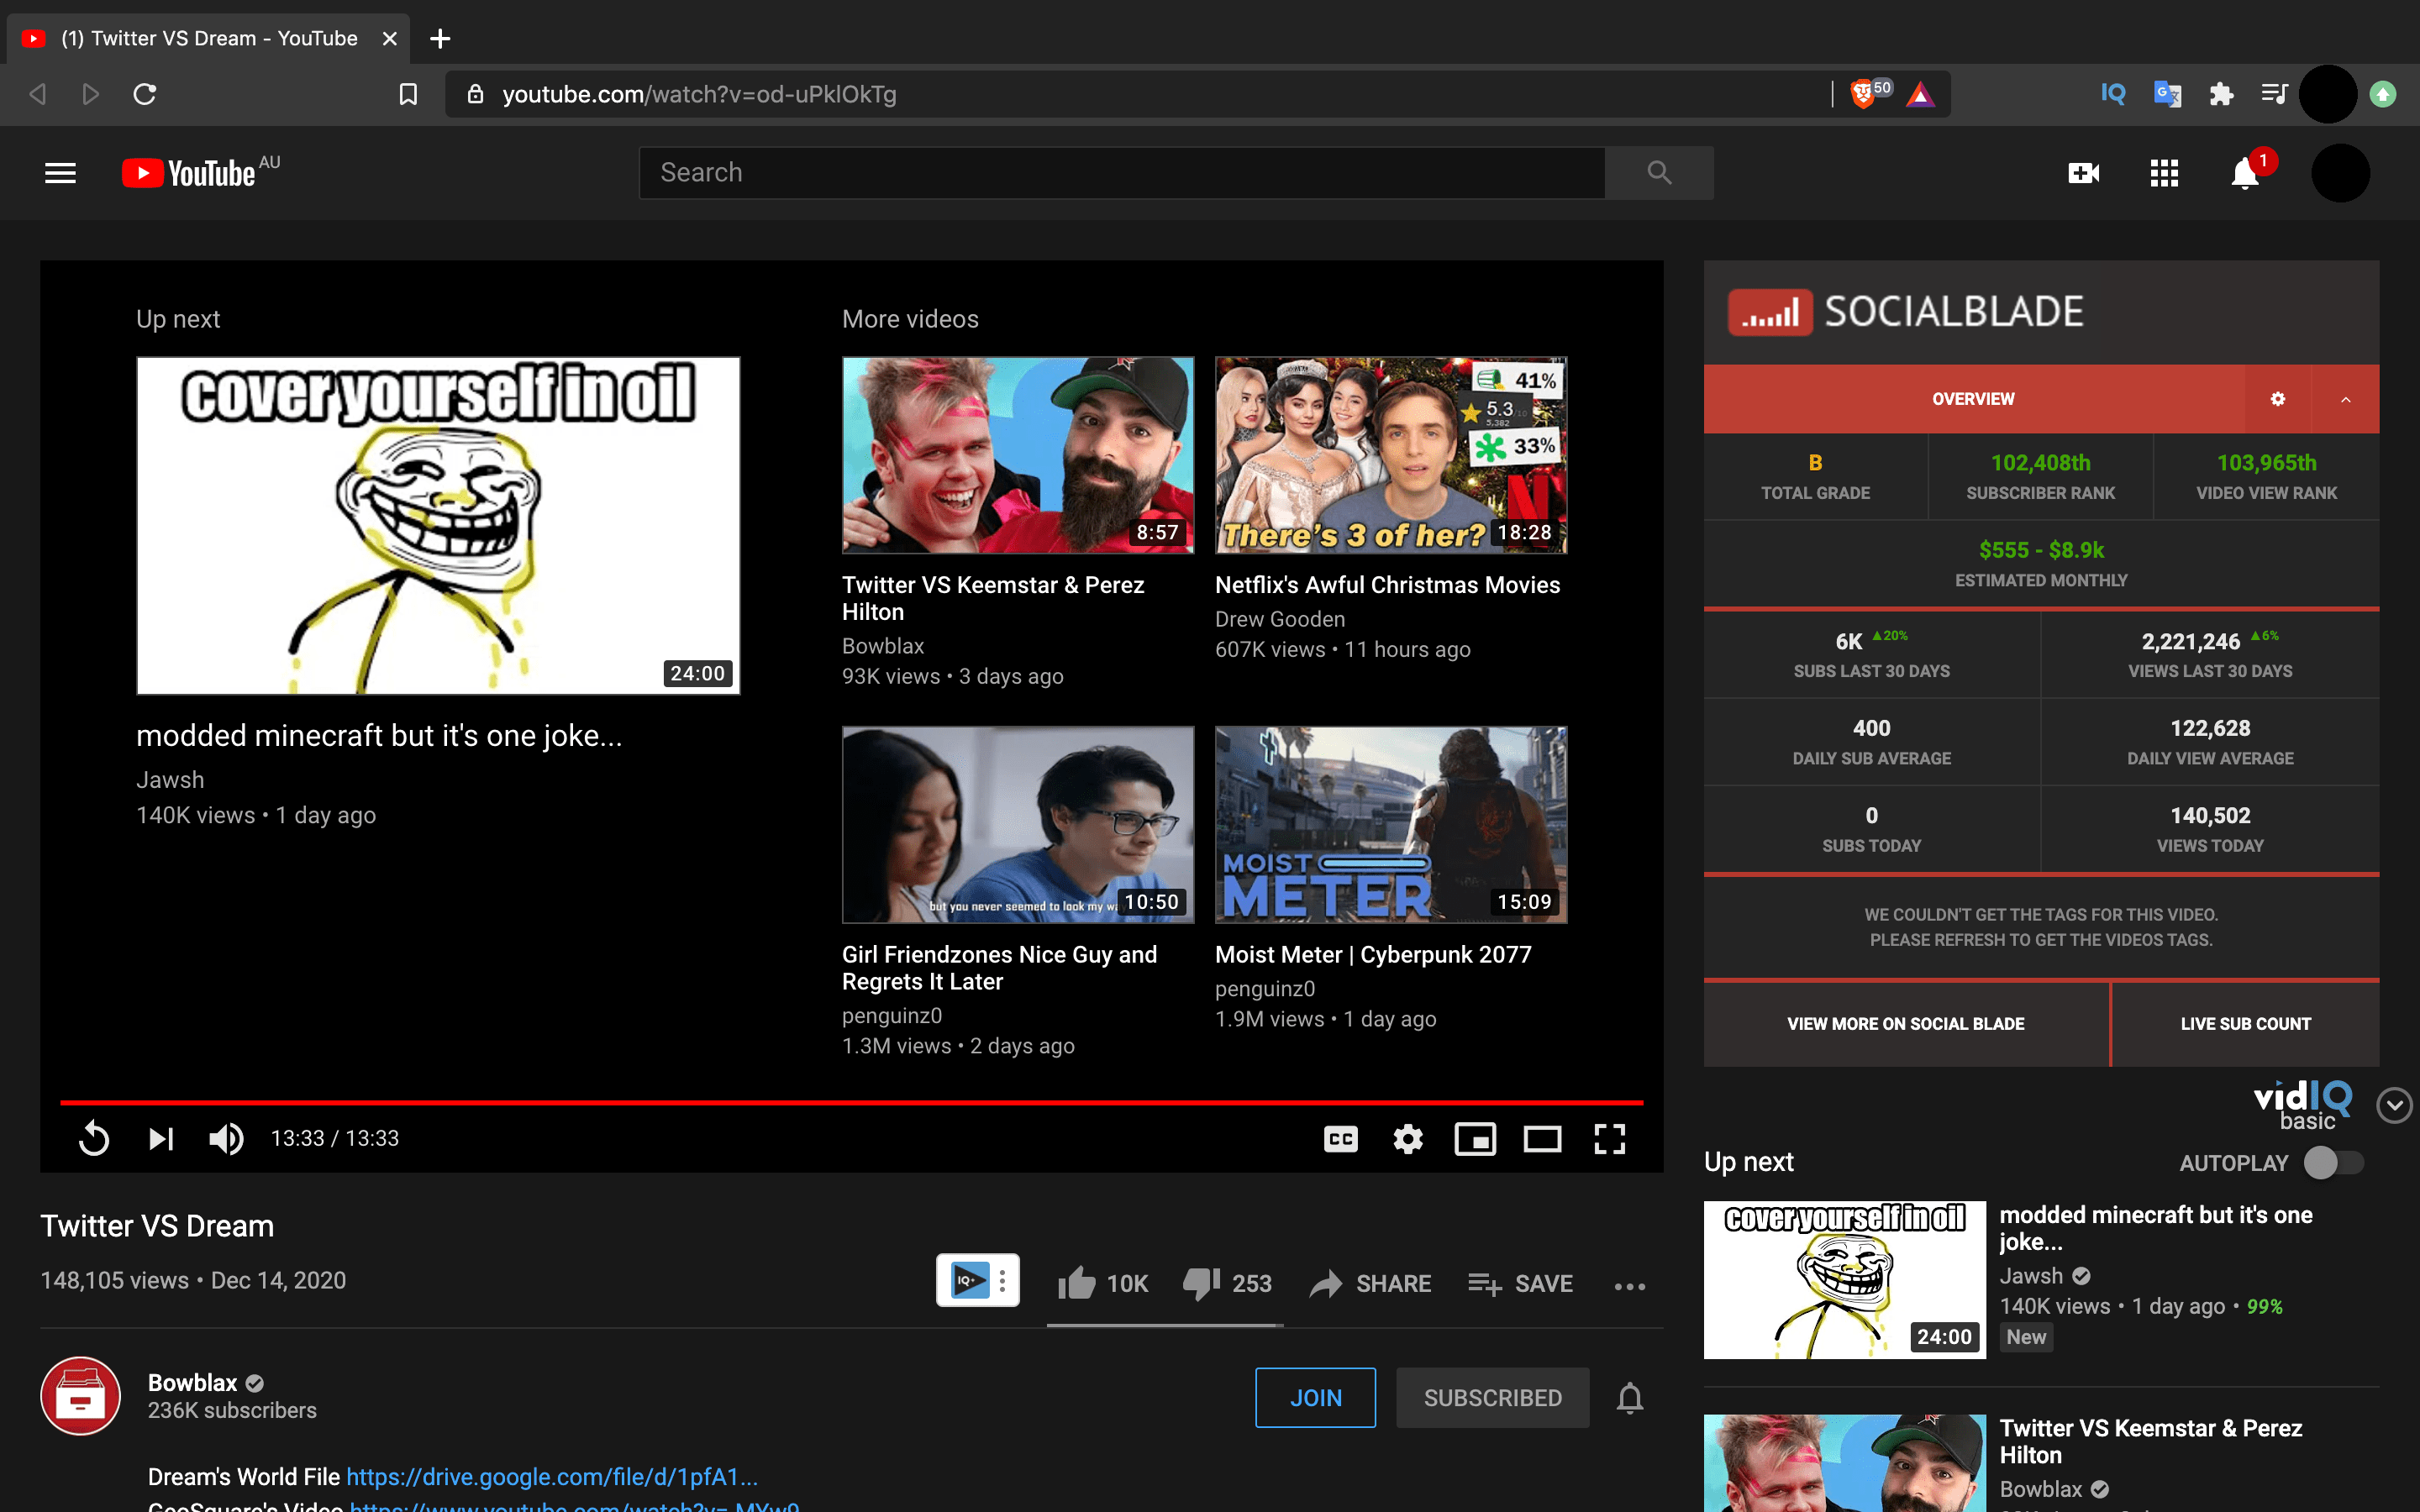Disable the Autoplay switch
Image resolution: width=2420 pixels, height=1512 pixels.
pos(2334,1162)
